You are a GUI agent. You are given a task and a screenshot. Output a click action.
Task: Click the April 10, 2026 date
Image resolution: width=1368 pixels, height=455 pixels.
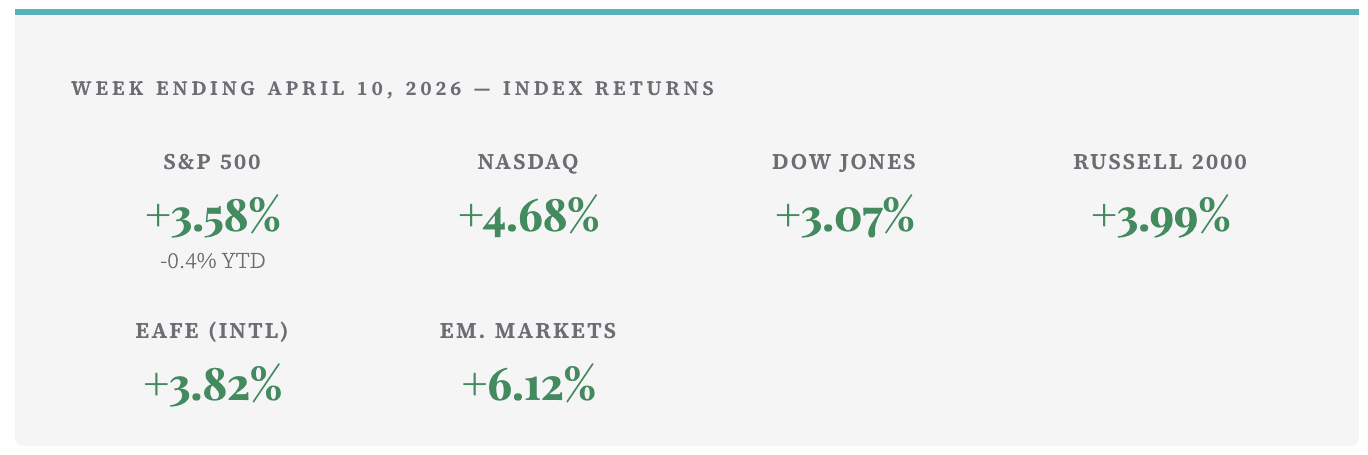(365, 88)
